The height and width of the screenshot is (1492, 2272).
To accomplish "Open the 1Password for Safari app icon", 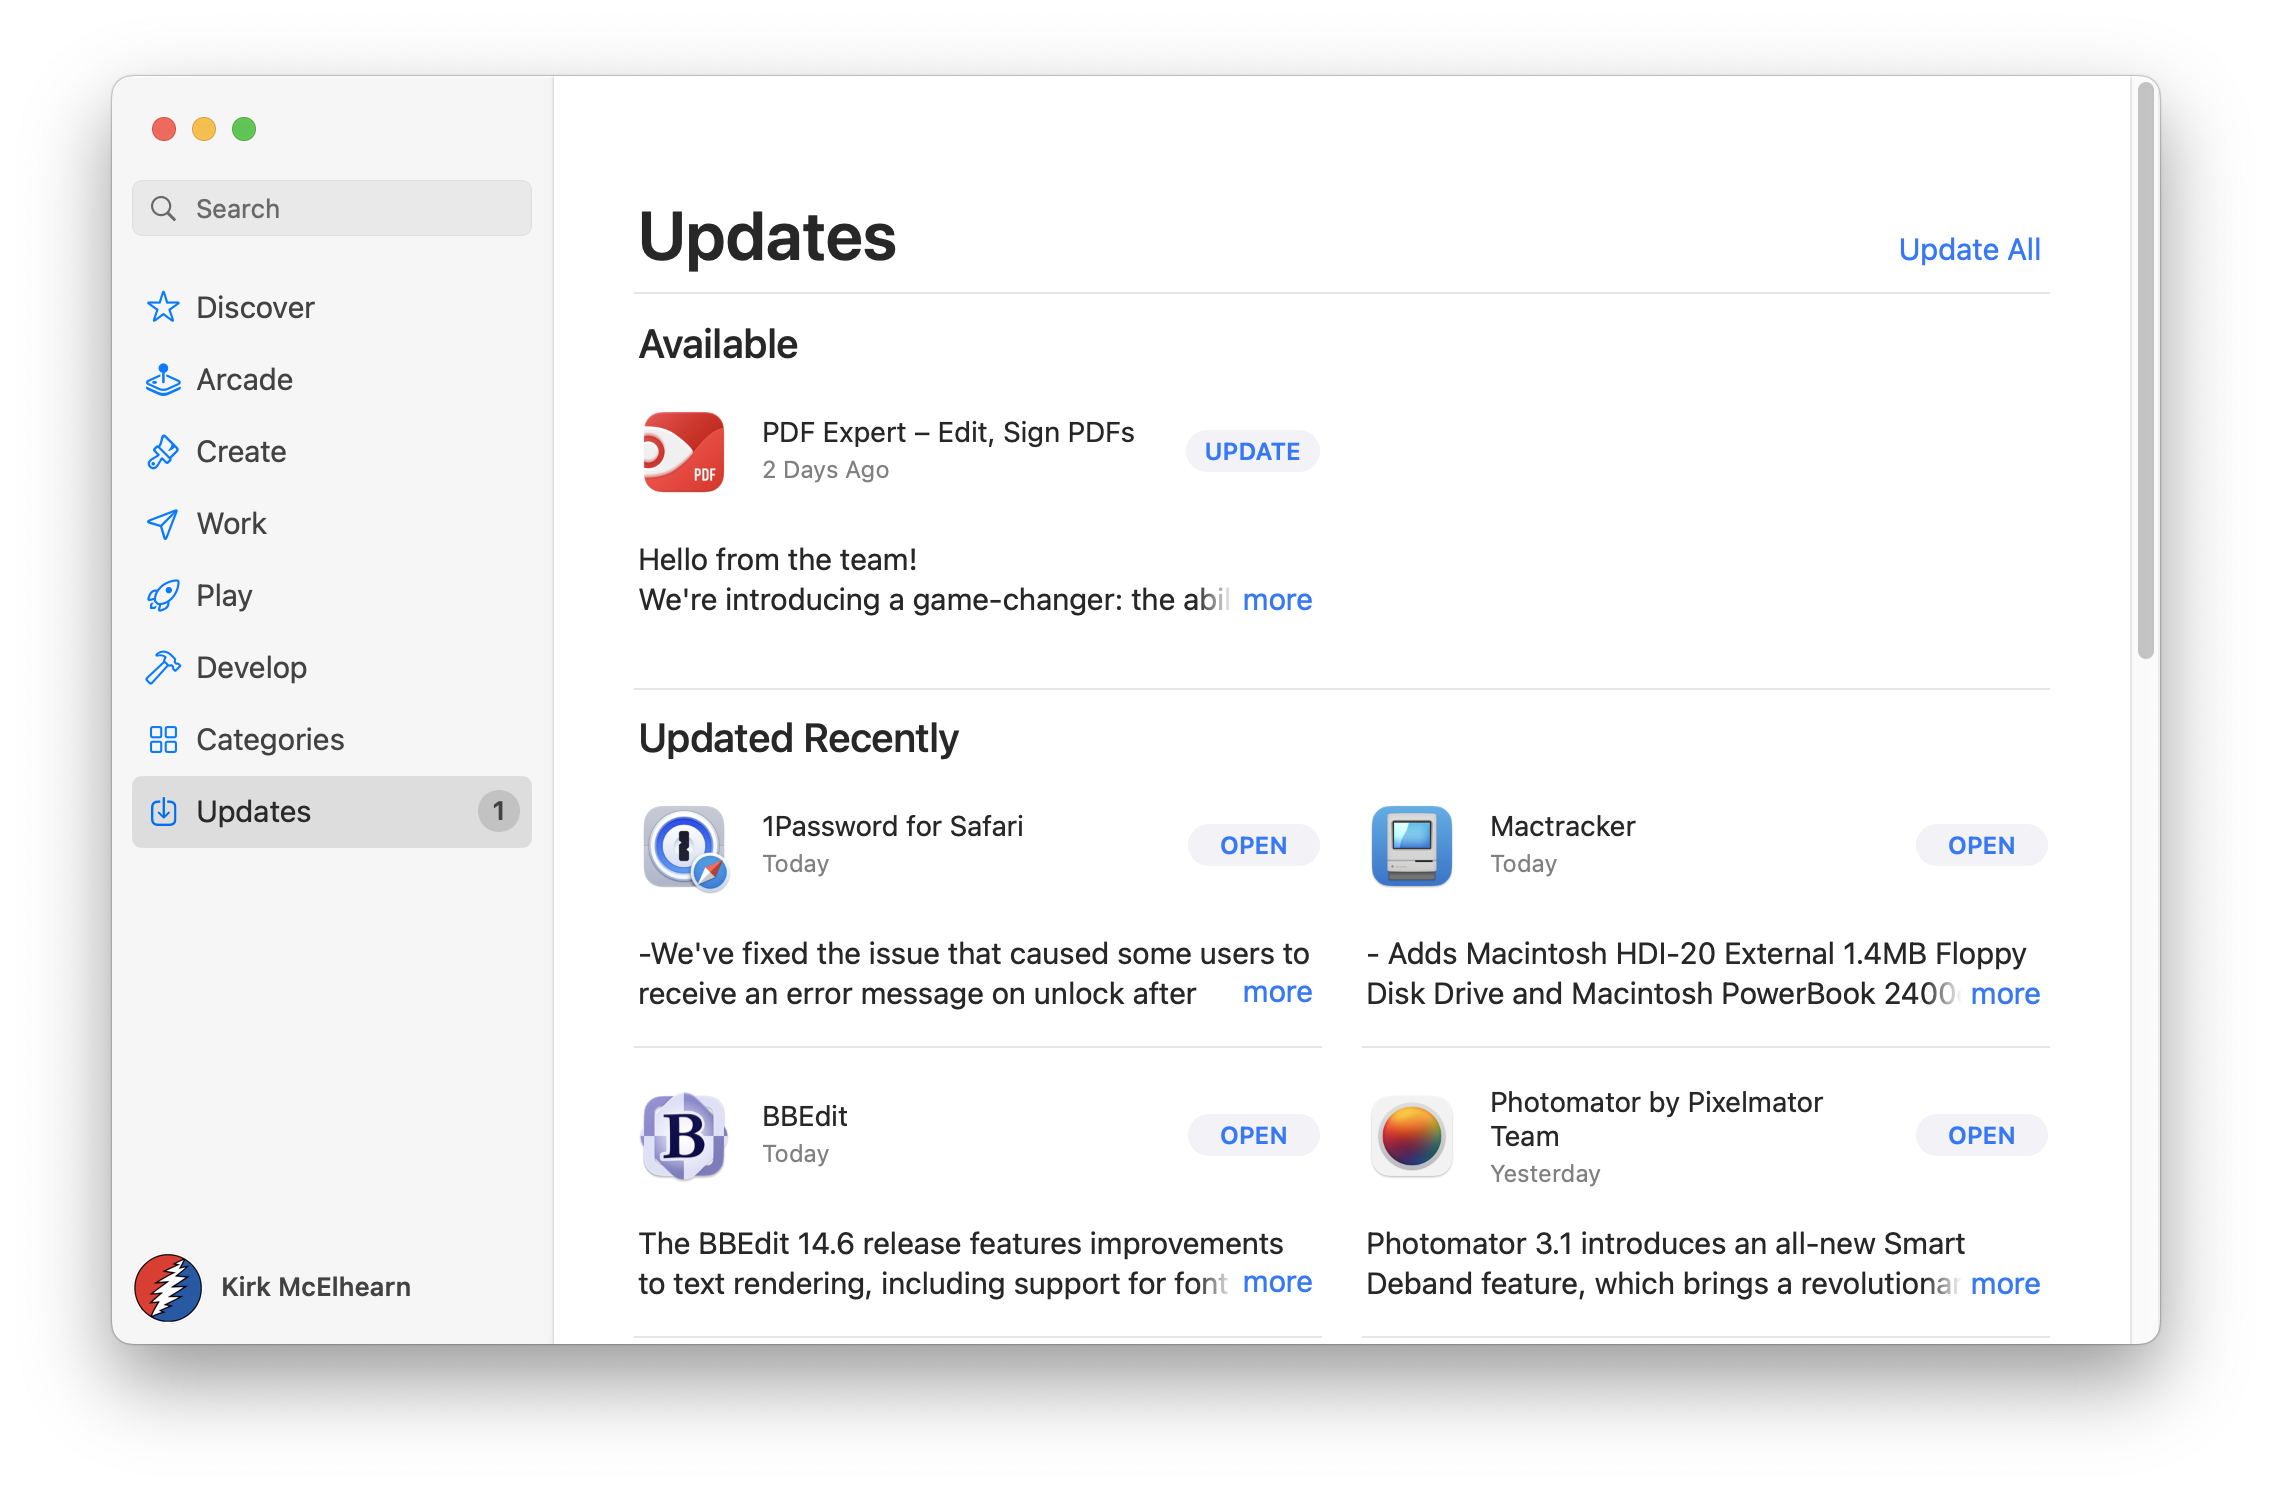I will (x=684, y=846).
